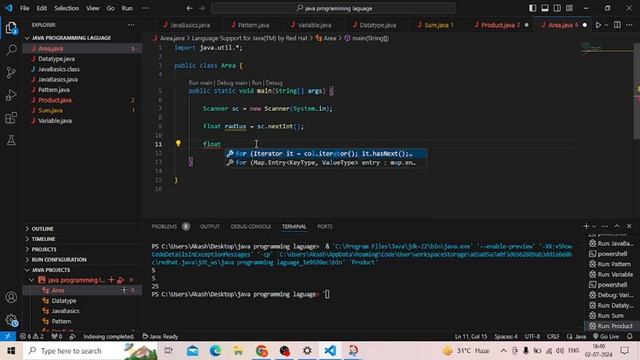Click the Windows taskbar search box
Viewport: 640px width, 360px height.
pos(90,351)
